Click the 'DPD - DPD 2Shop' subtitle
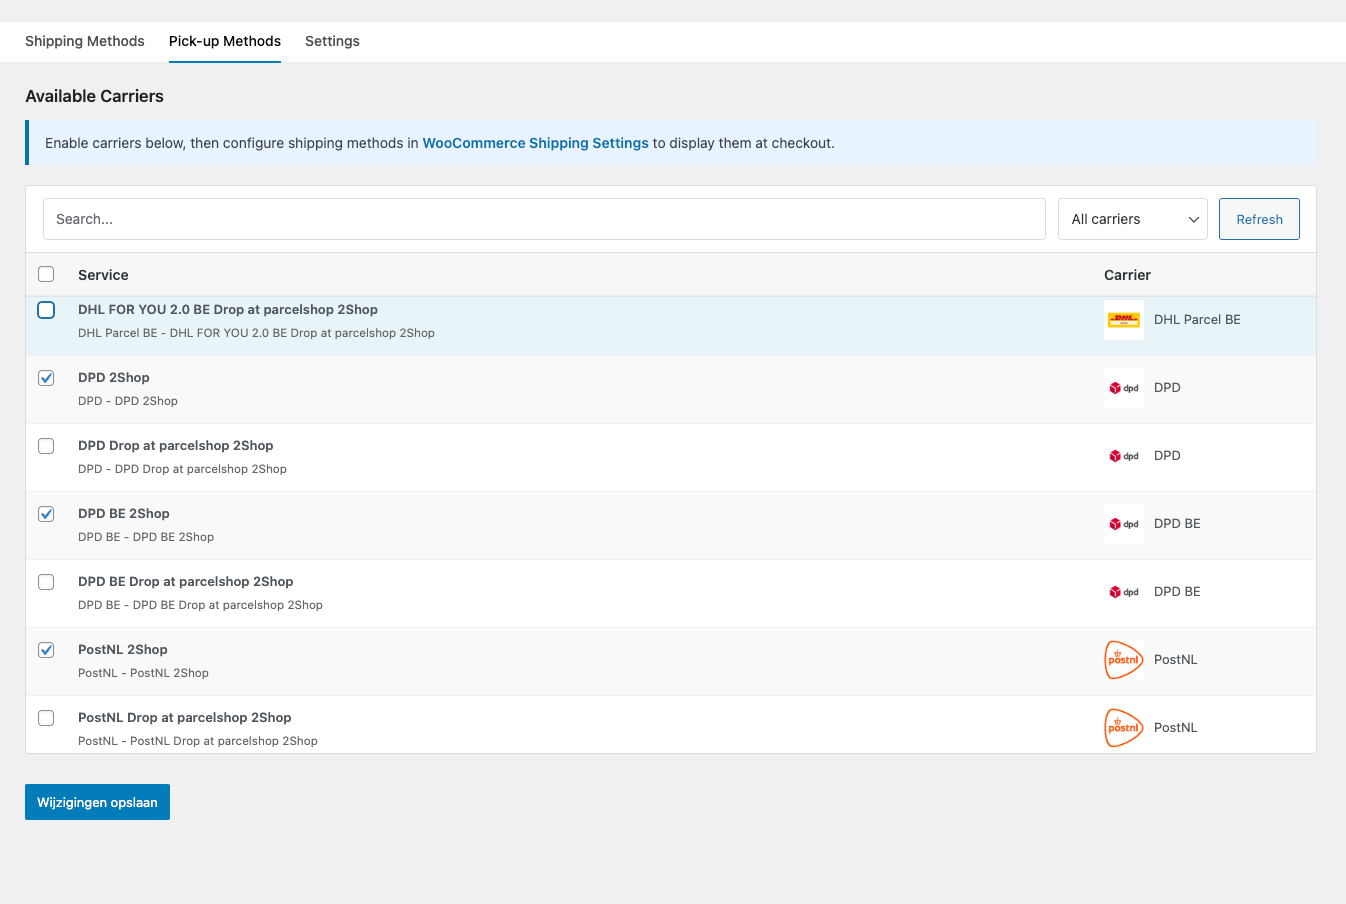 128,401
